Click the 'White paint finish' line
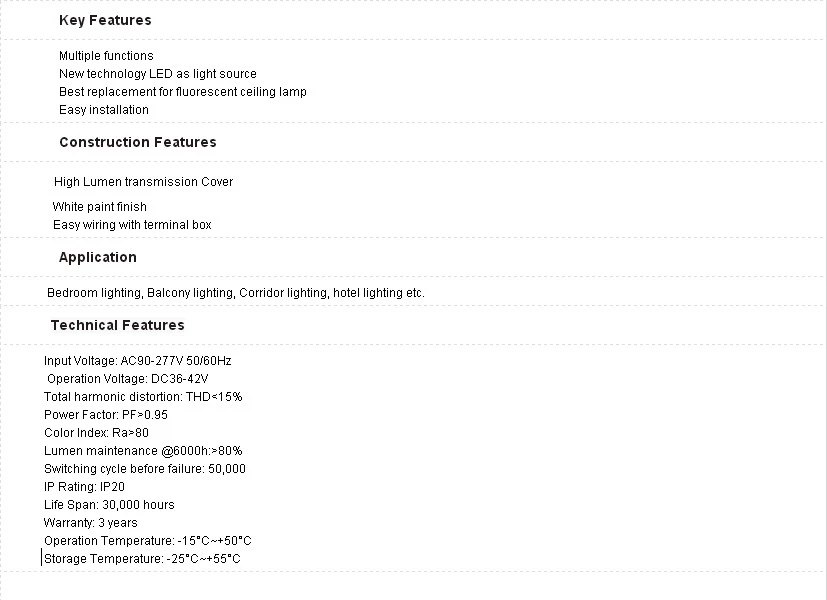 click(100, 207)
